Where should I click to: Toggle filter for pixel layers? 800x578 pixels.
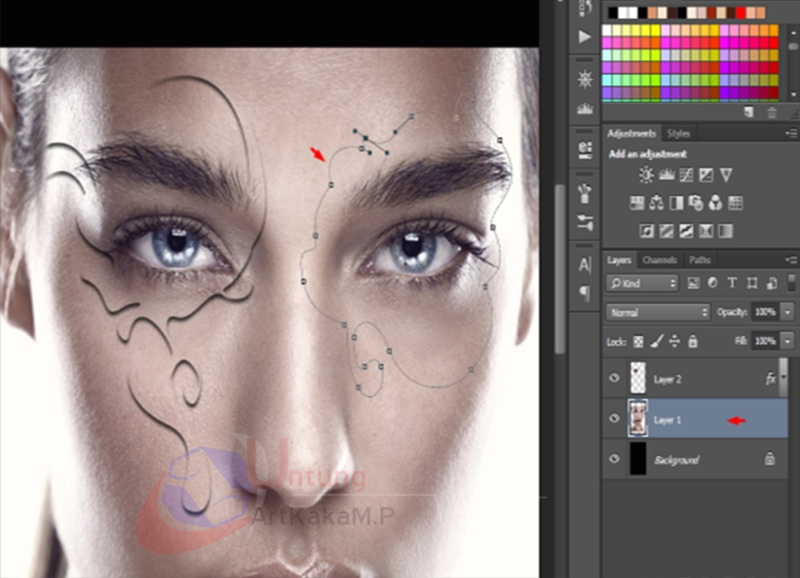693,283
